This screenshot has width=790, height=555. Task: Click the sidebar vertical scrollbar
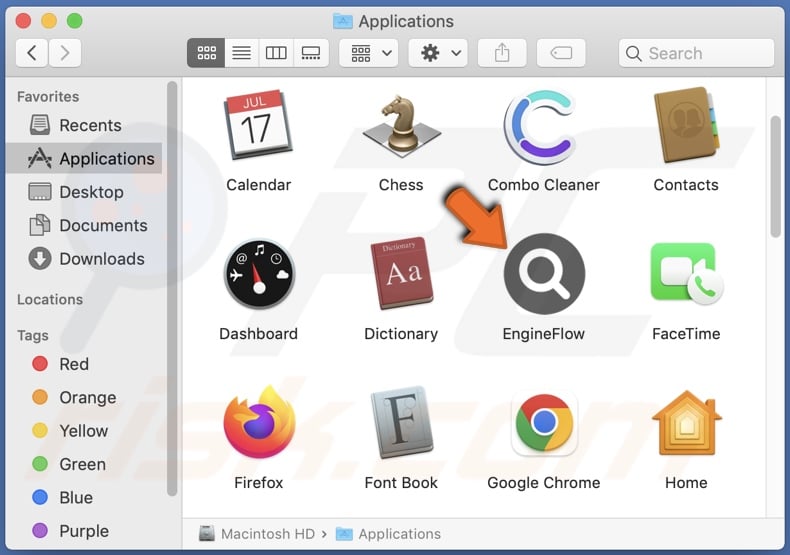[x=172, y=289]
